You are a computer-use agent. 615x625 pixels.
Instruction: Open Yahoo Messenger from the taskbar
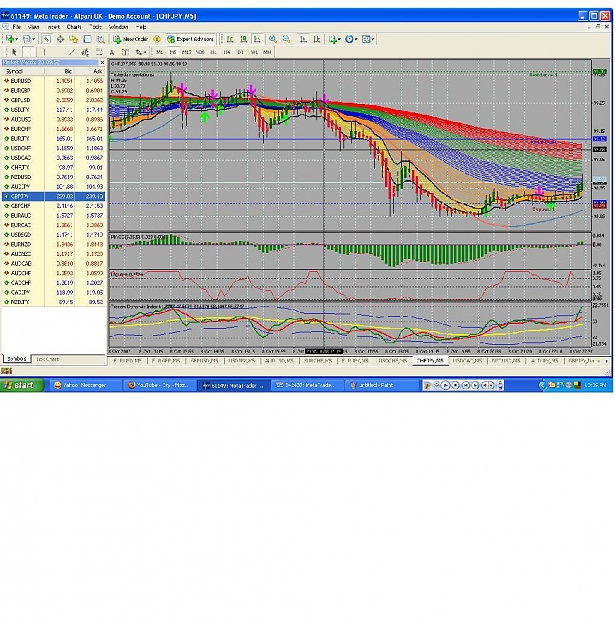[85, 385]
